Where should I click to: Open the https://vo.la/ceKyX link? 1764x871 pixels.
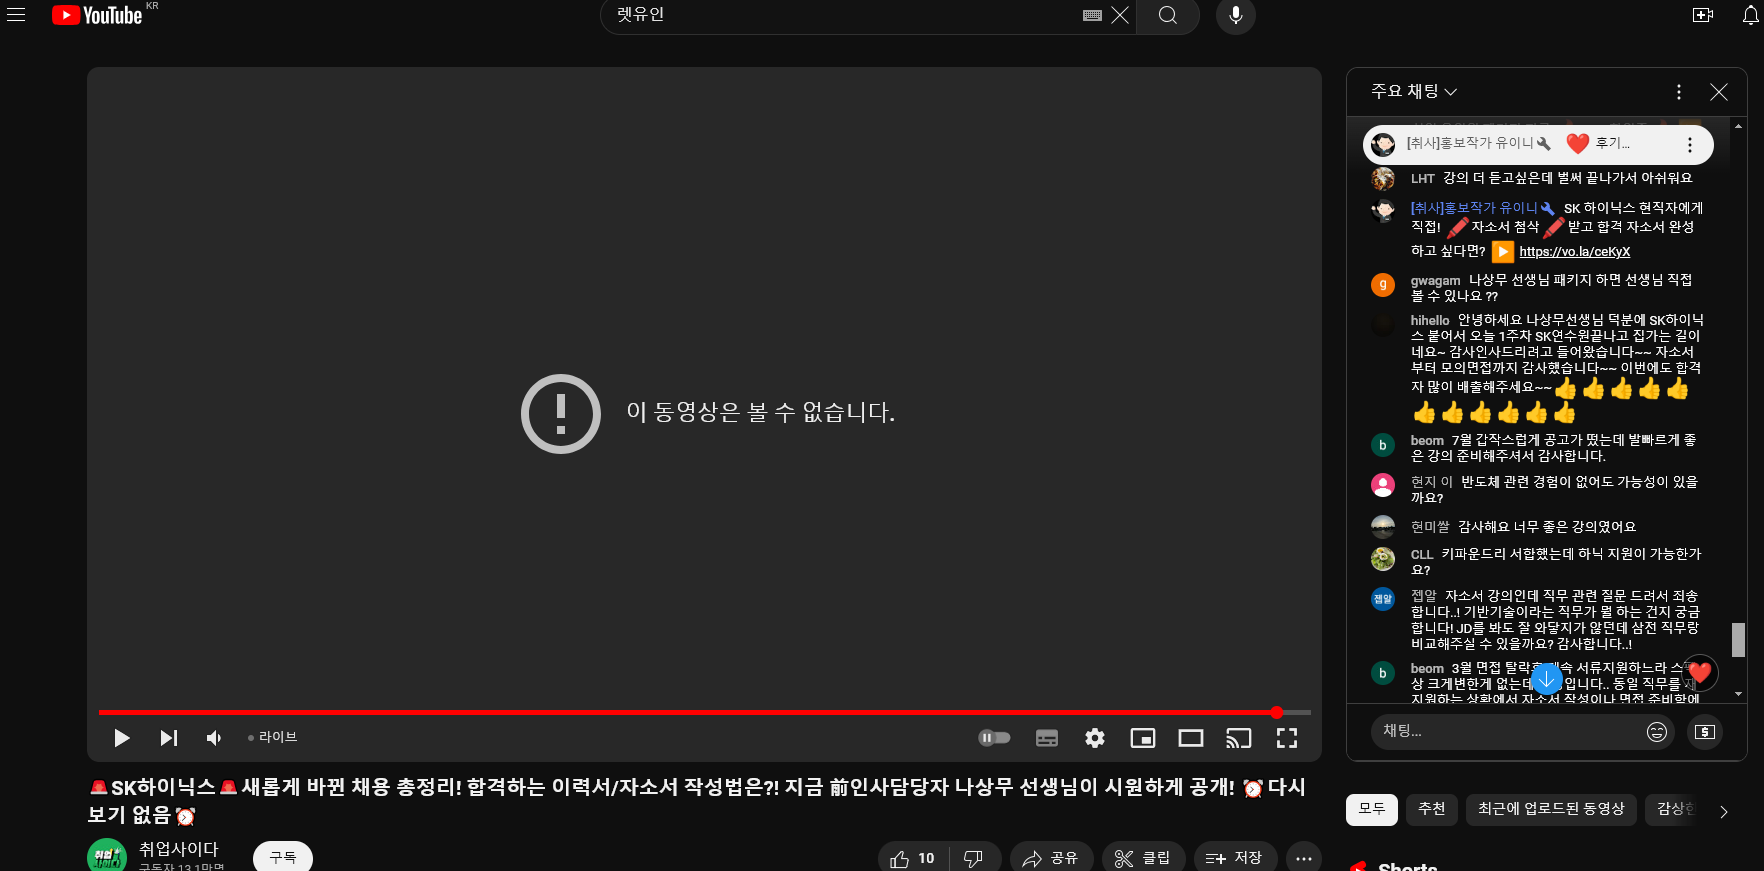pyautogui.click(x=1575, y=252)
